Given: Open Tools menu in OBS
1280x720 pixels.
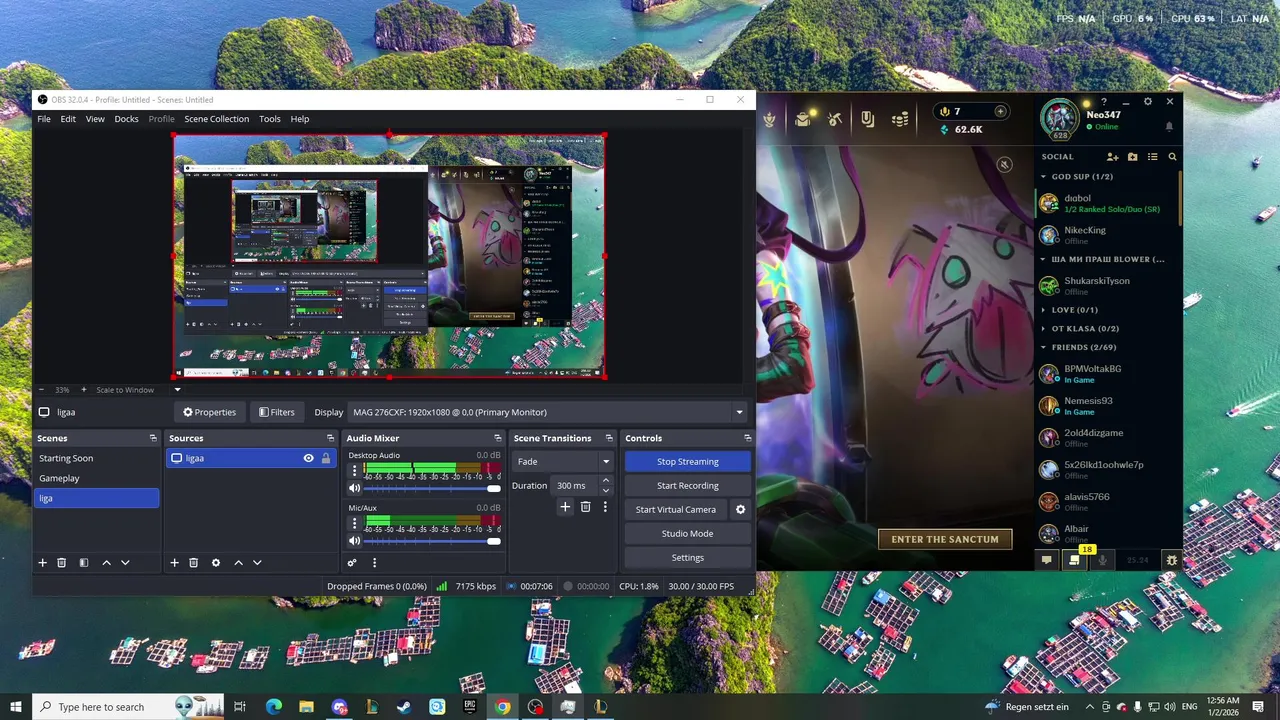Looking at the screenshot, I should (x=270, y=119).
